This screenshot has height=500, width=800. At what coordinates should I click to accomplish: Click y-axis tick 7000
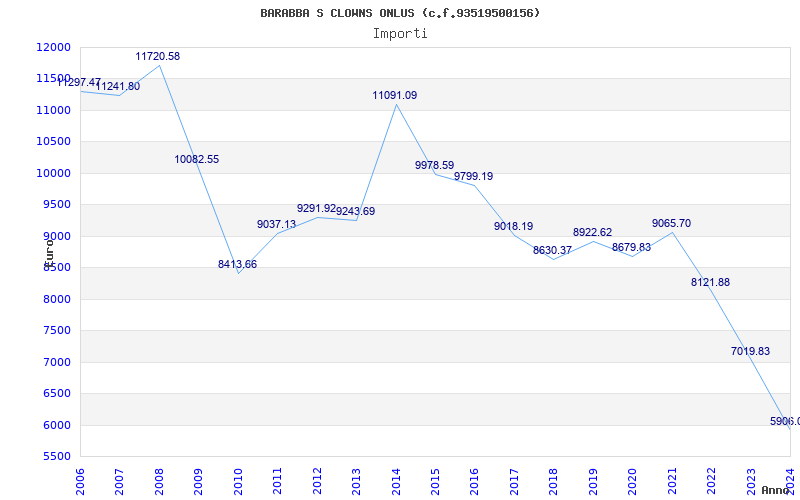tap(57, 362)
